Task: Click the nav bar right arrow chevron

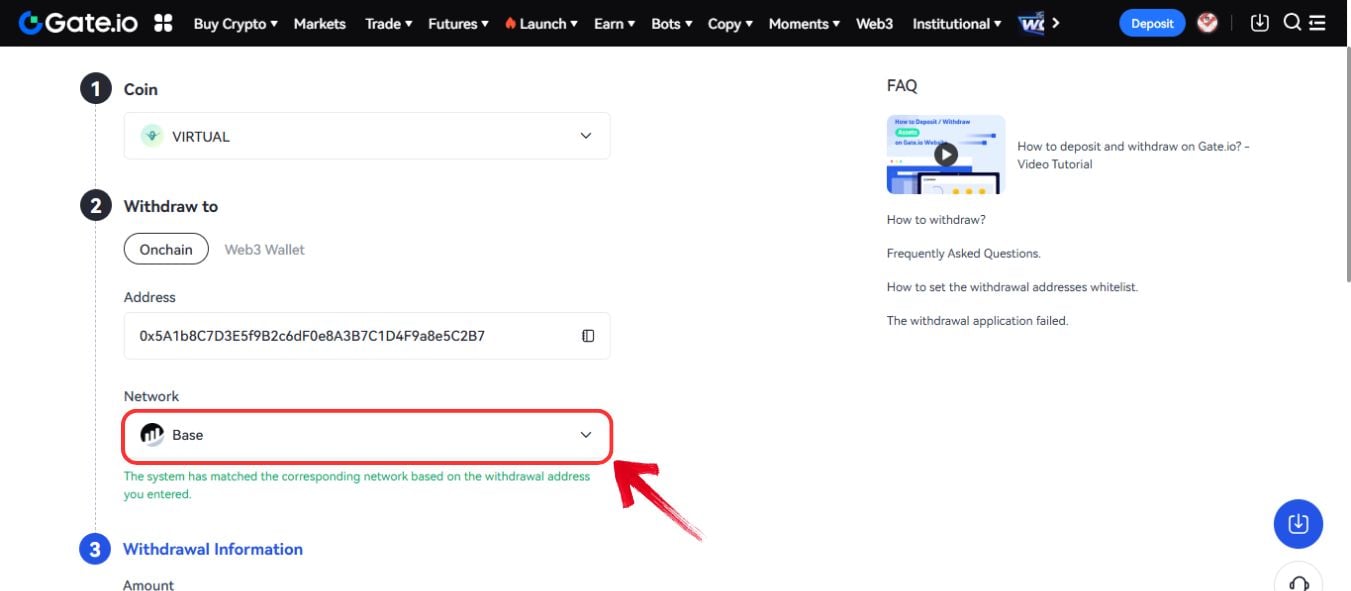Action: click(1055, 23)
